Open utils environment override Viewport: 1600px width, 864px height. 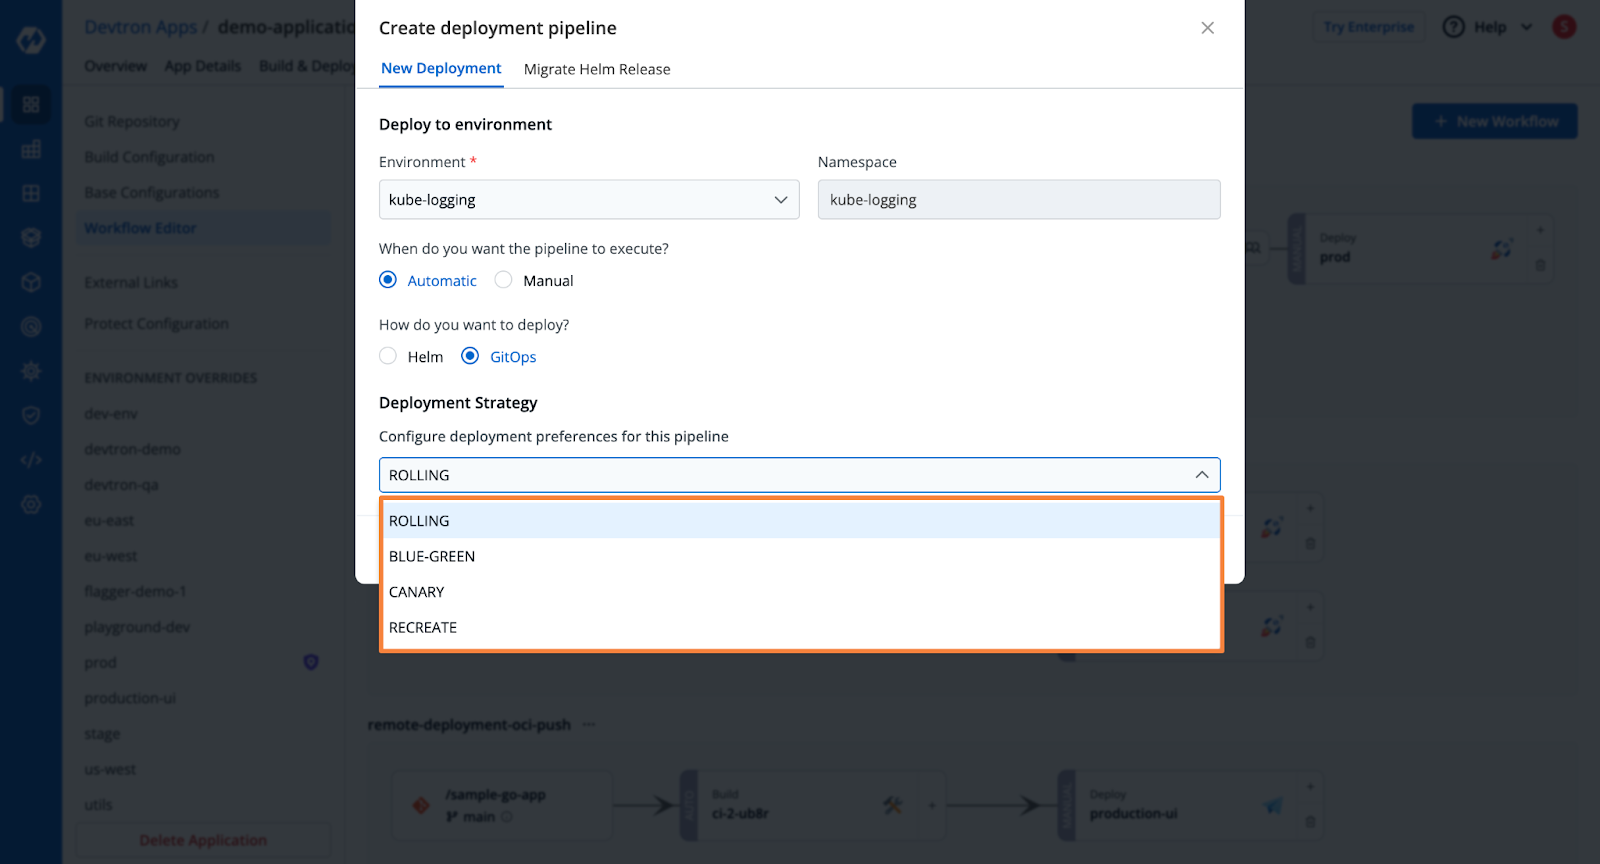tap(98, 805)
